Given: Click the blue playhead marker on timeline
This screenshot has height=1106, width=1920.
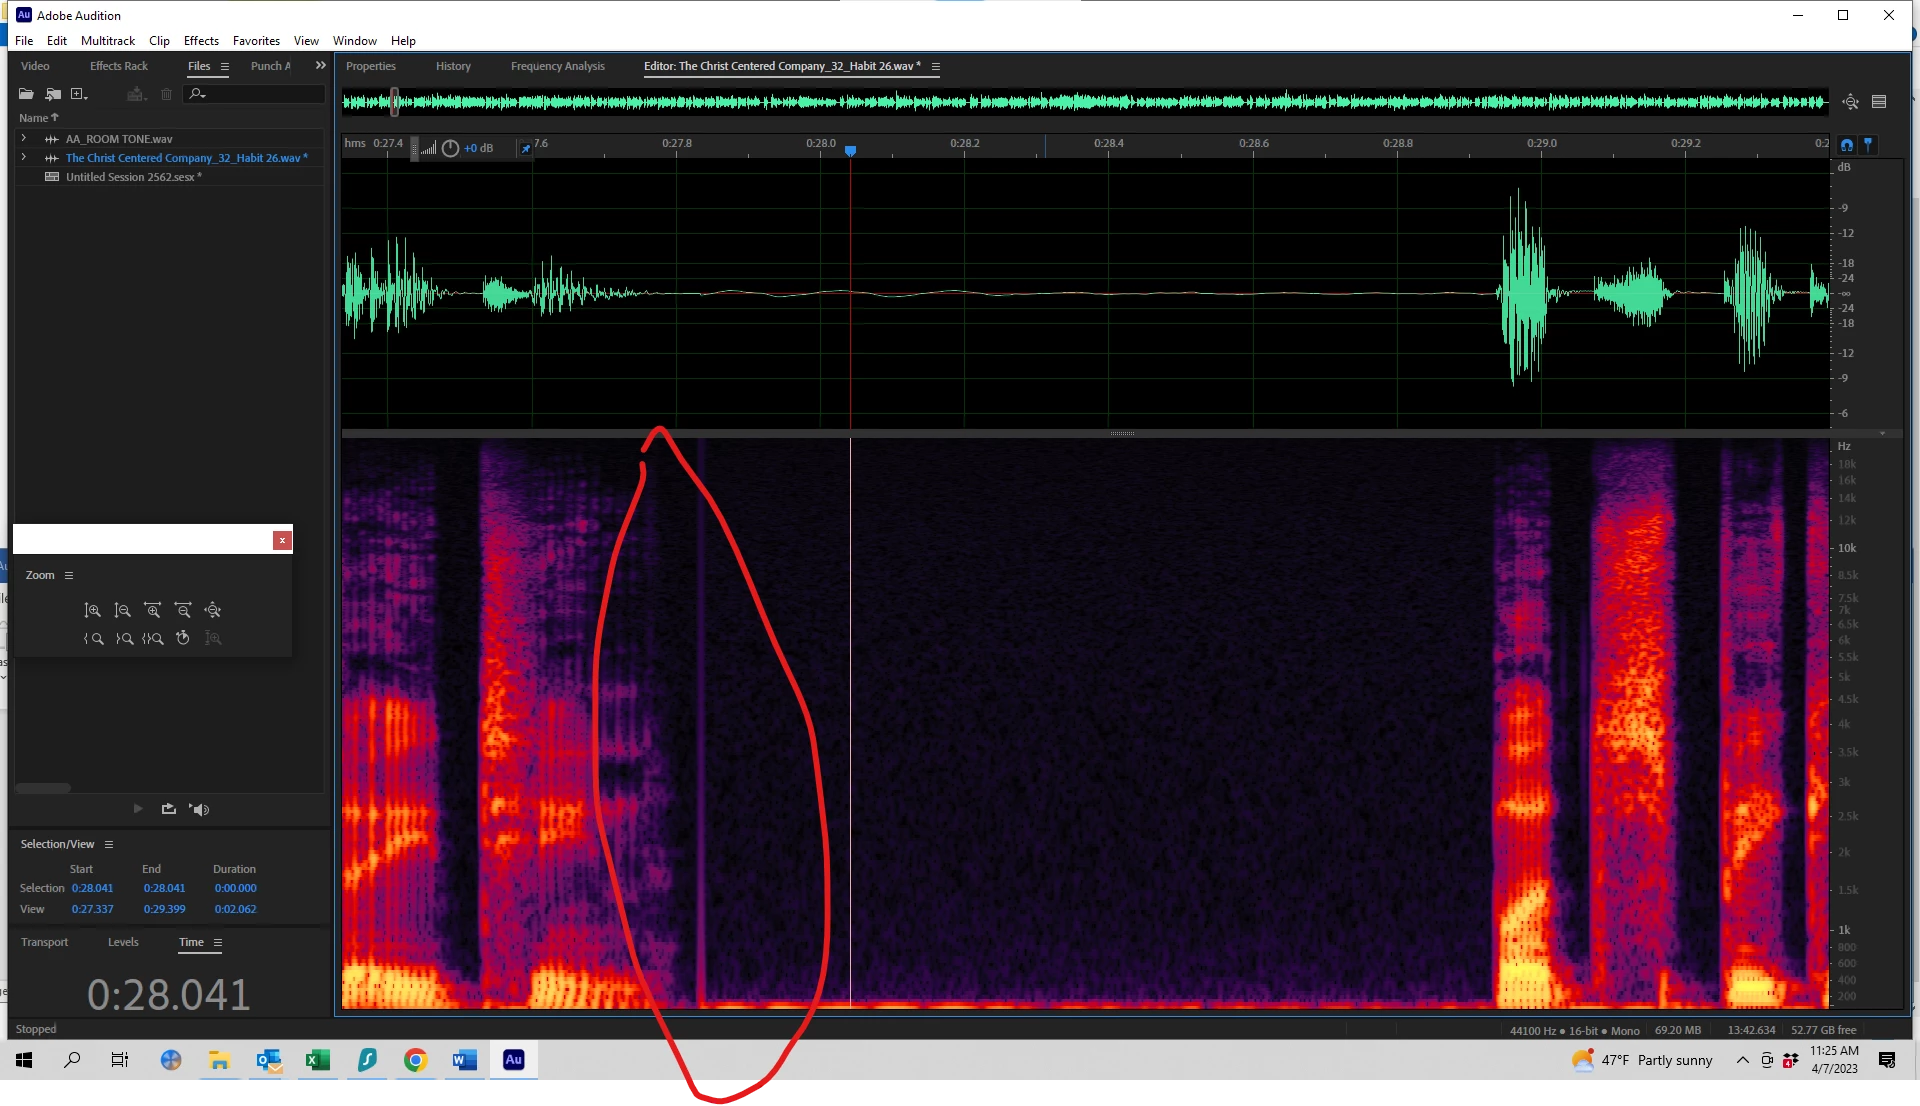Looking at the screenshot, I should tap(850, 150).
